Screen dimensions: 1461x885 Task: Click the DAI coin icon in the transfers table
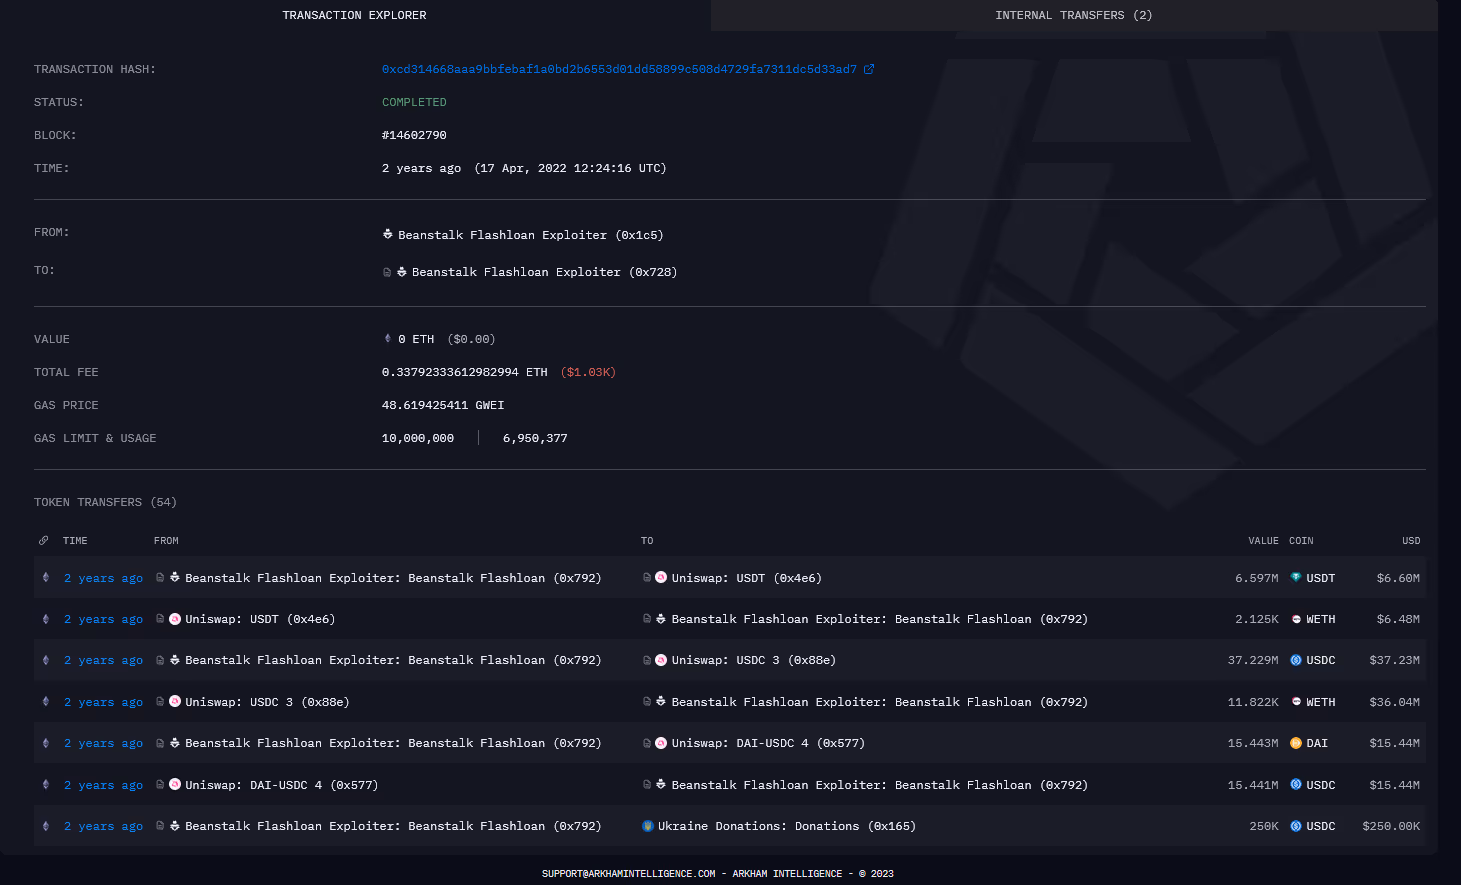(x=1294, y=743)
